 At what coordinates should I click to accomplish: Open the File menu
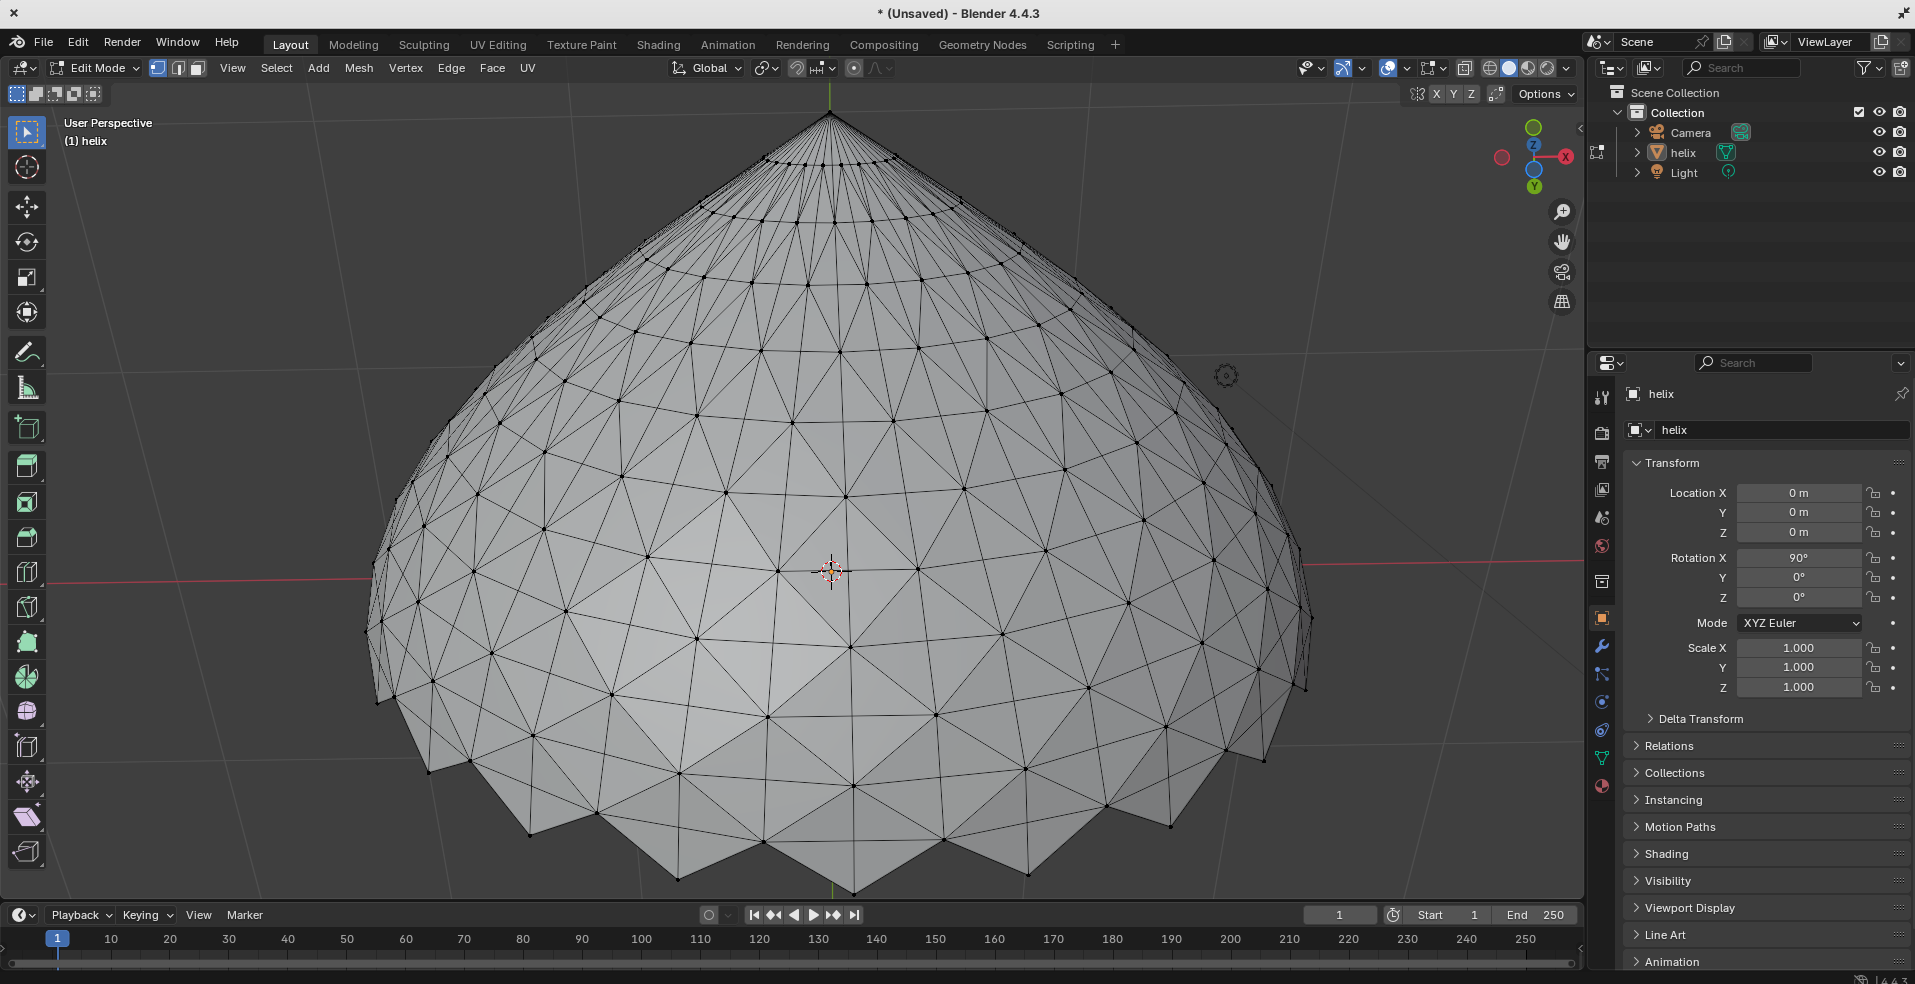pos(43,42)
